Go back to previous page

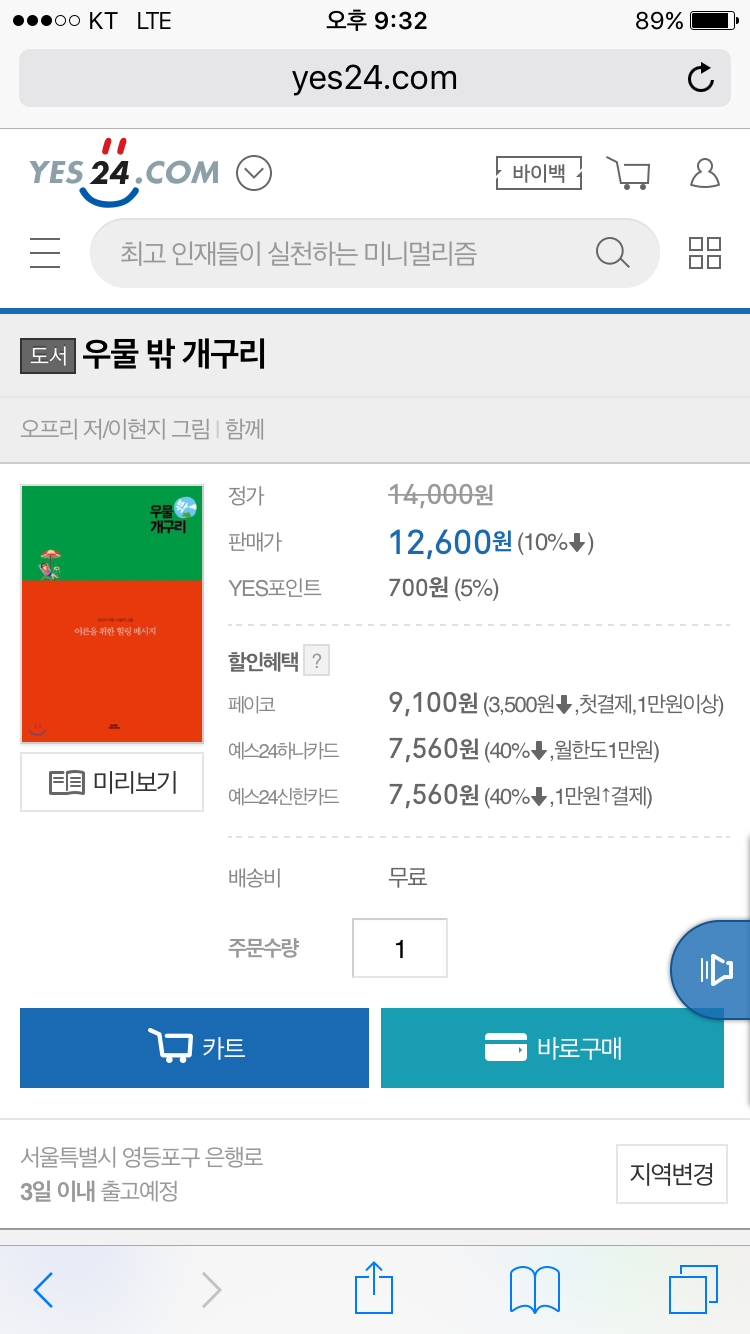click(43, 1290)
